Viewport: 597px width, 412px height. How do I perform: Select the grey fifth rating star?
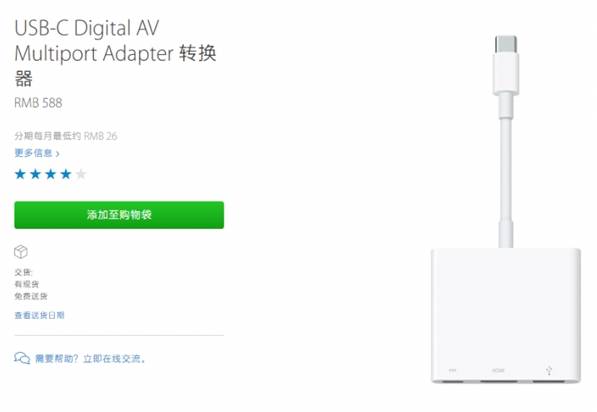pos(81,174)
